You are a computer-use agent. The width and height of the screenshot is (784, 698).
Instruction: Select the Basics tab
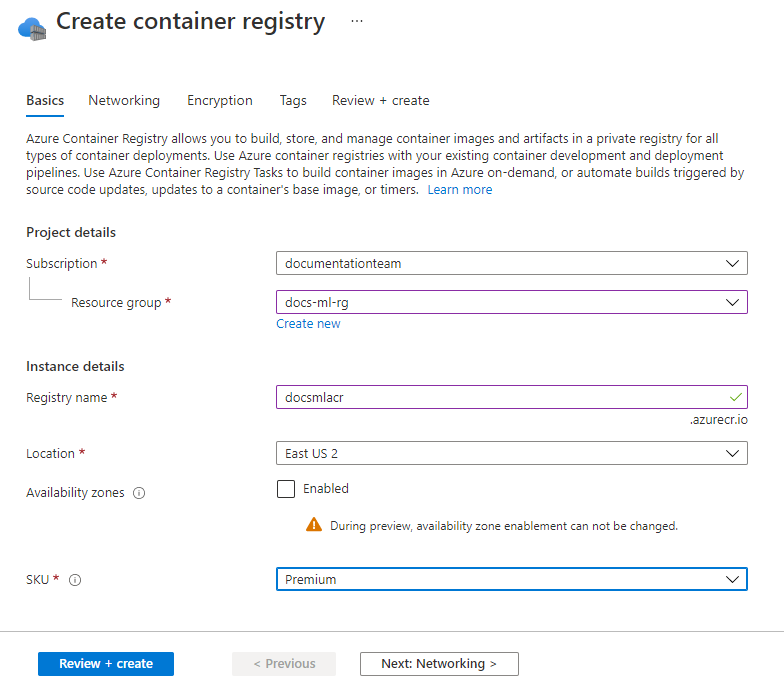click(45, 101)
